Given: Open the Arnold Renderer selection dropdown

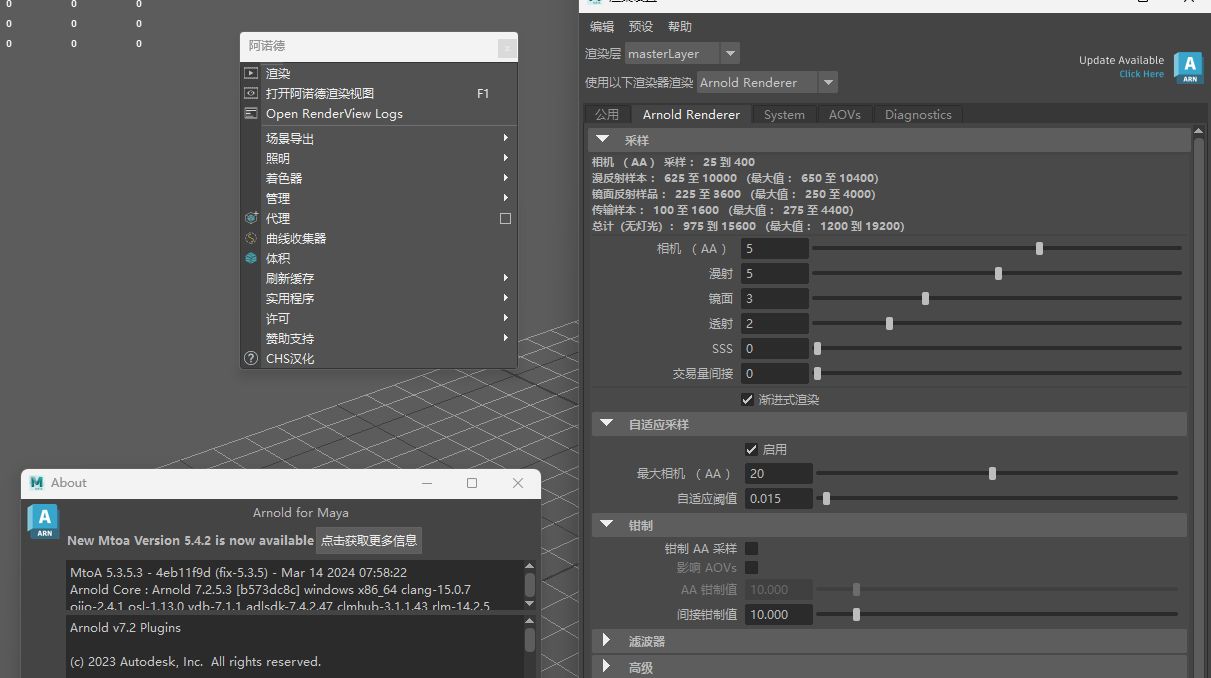Looking at the screenshot, I should (828, 82).
